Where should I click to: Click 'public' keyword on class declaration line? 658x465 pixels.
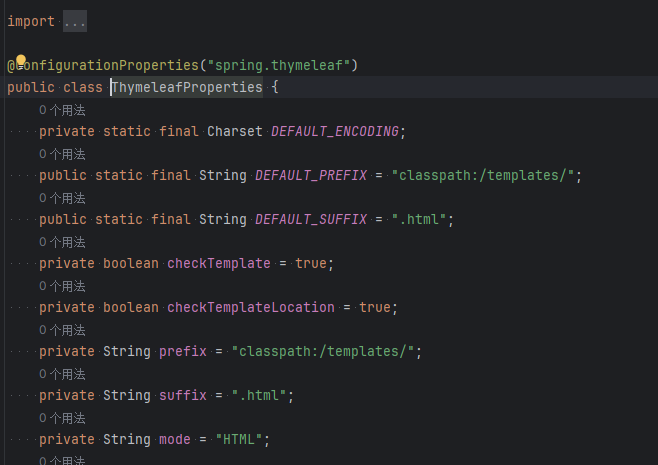(x=31, y=87)
